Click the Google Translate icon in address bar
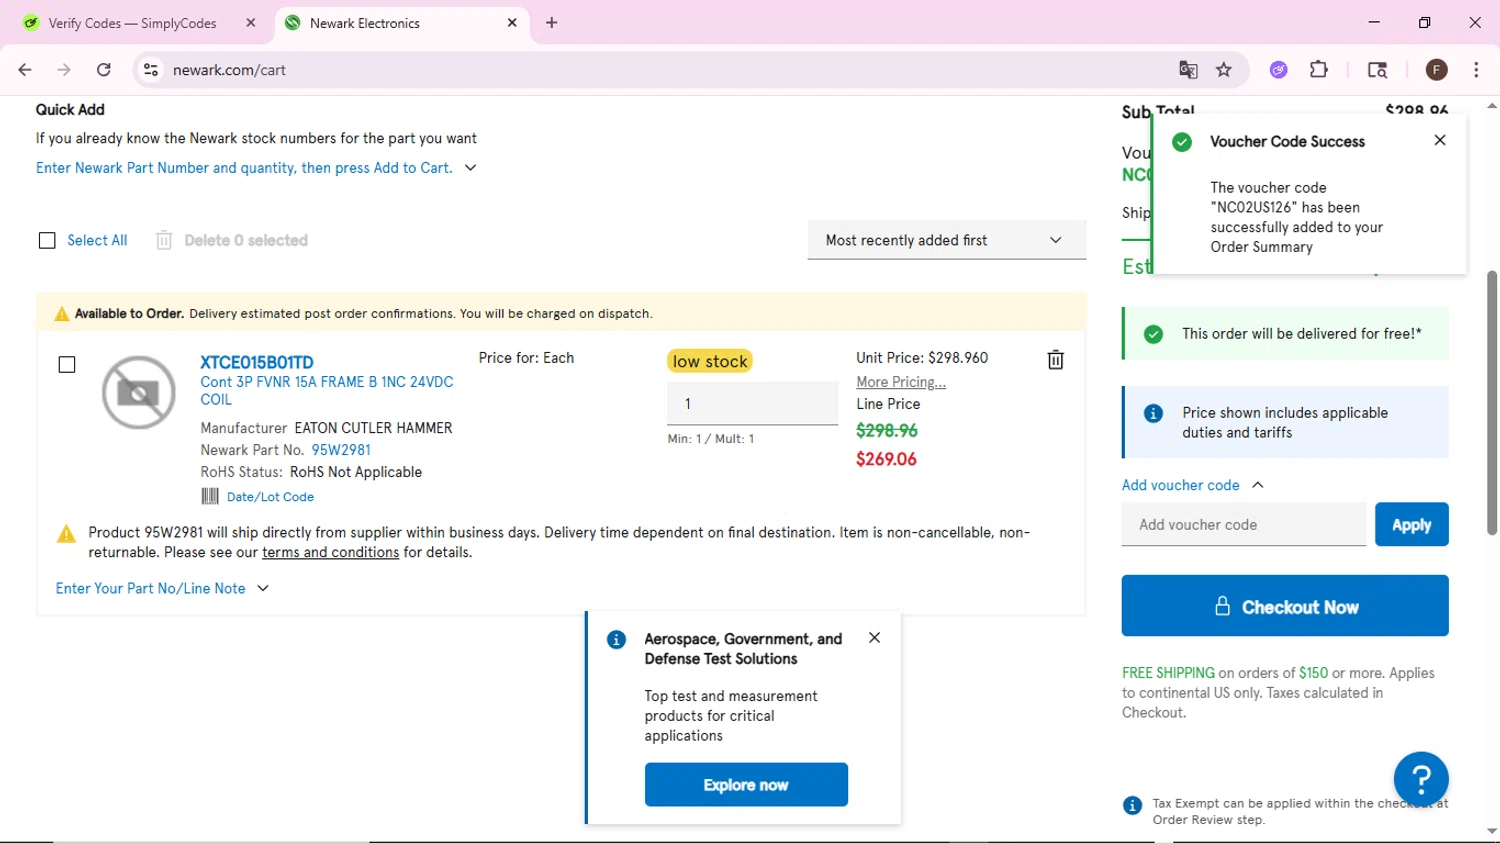This screenshot has height=843, width=1500. pyautogui.click(x=1188, y=70)
